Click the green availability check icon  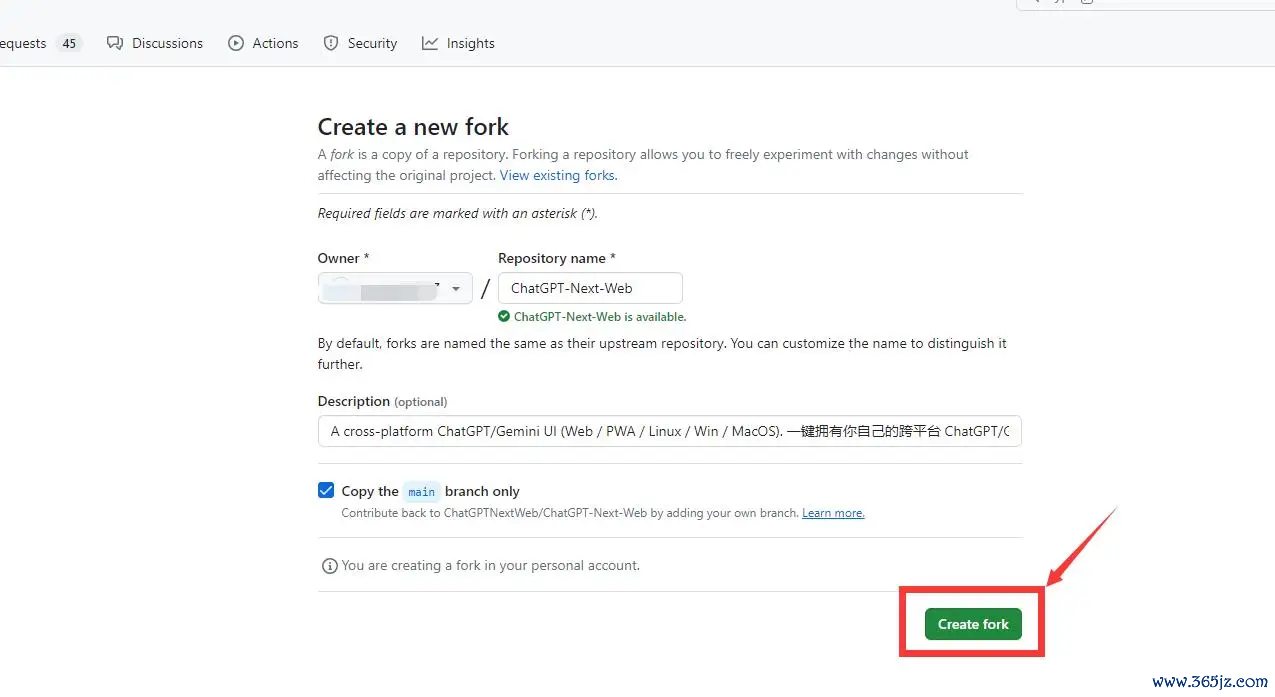point(504,316)
